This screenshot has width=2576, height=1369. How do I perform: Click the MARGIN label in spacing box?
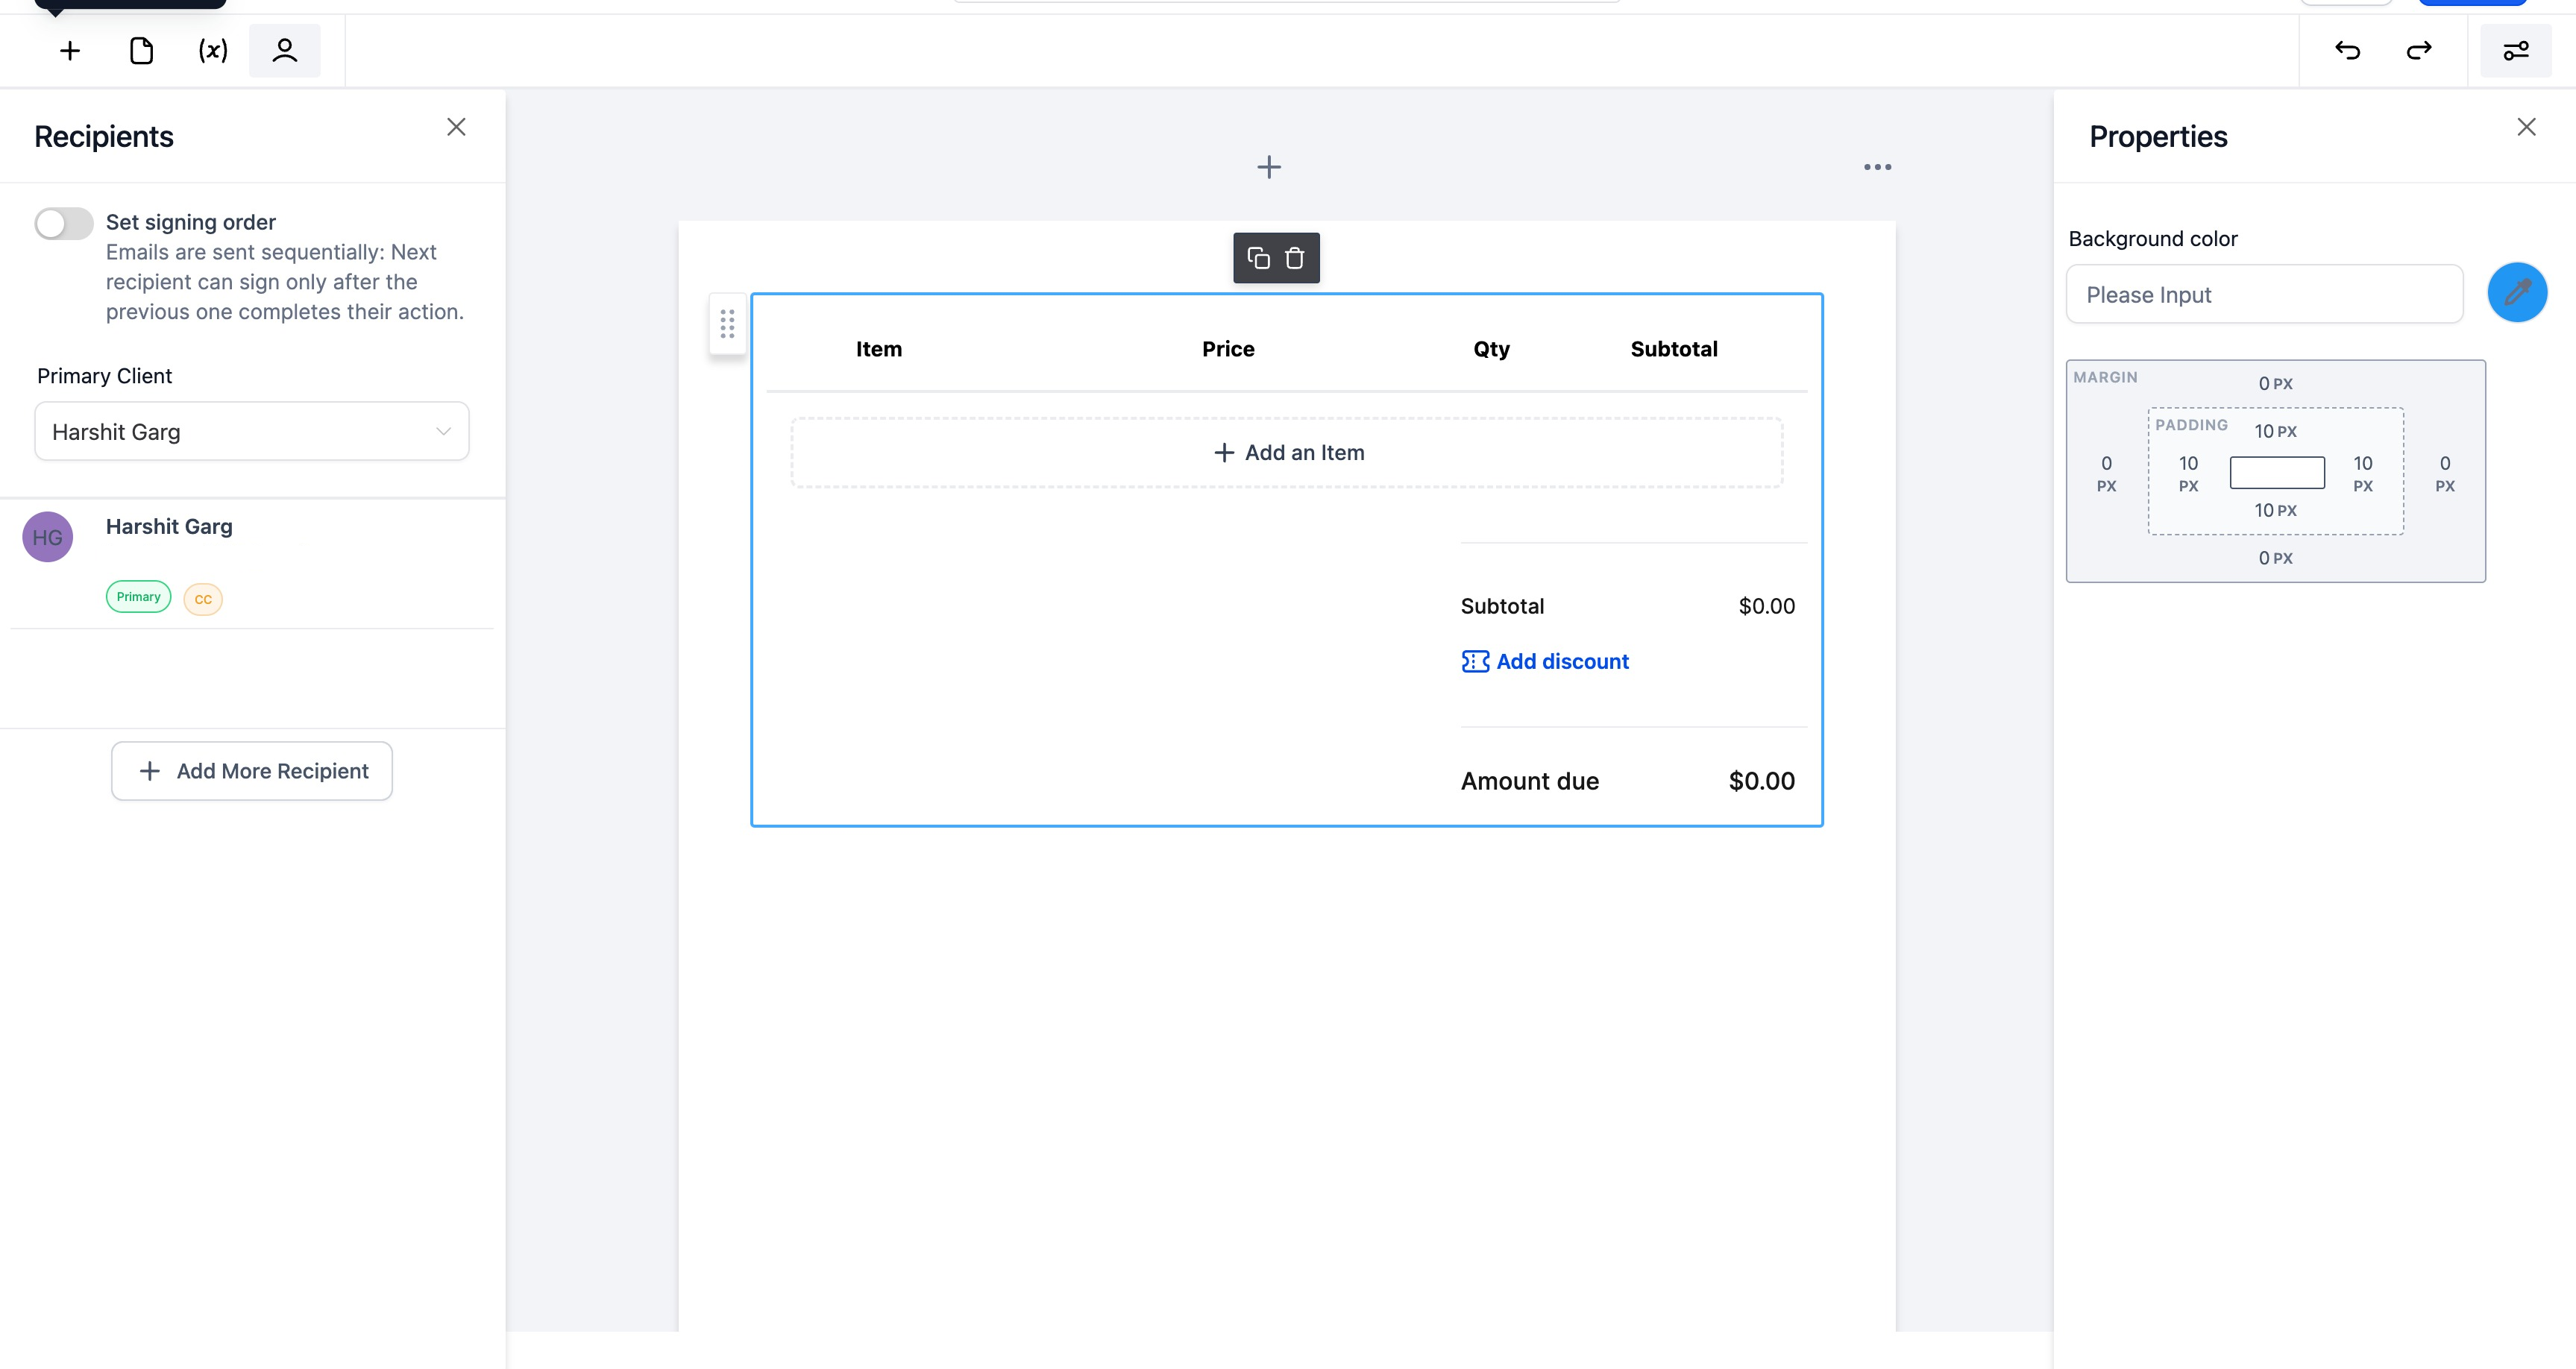(2105, 377)
